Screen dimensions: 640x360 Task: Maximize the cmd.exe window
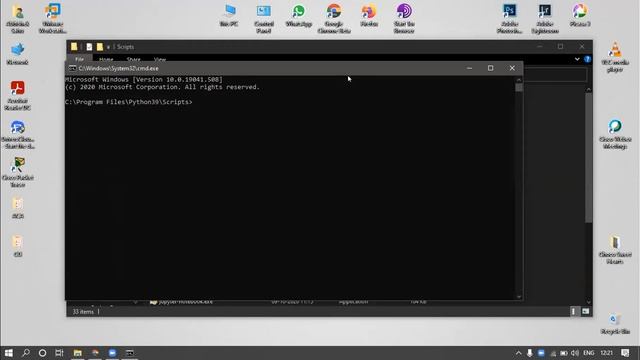click(491, 68)
